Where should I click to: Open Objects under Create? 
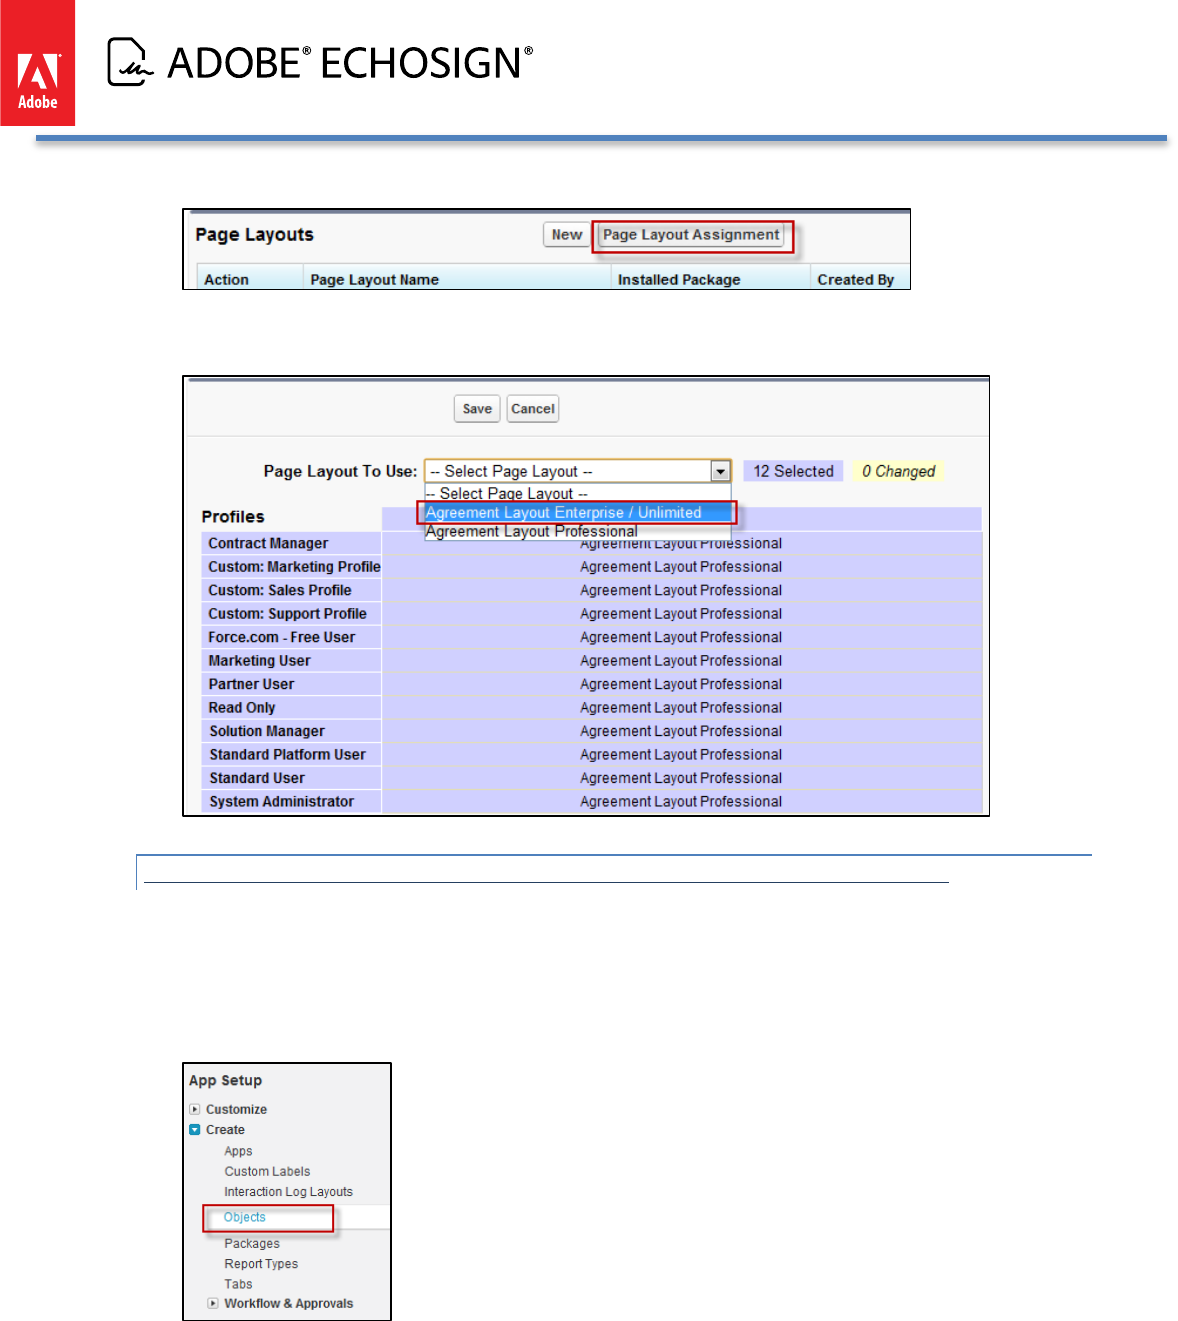[244, 1217]
